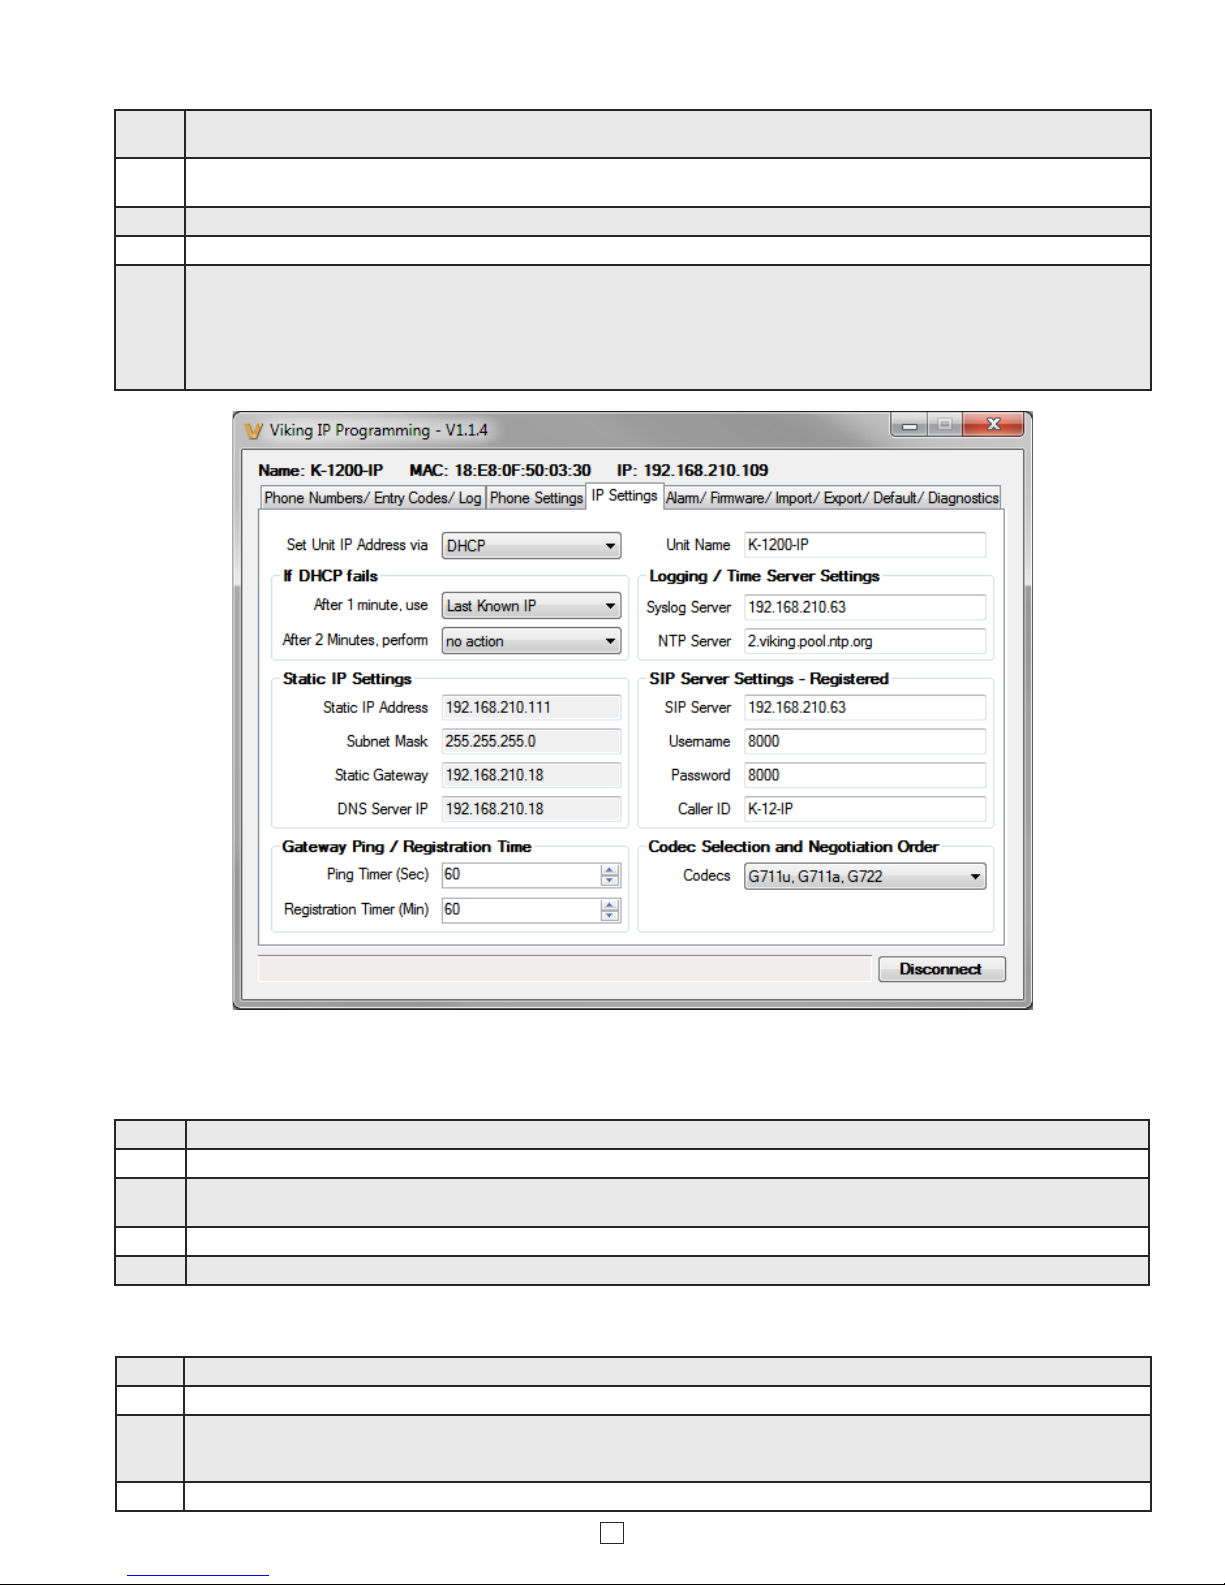
Task: Decrease the Registration Timer with down arrow
Action: click(610, 916)
